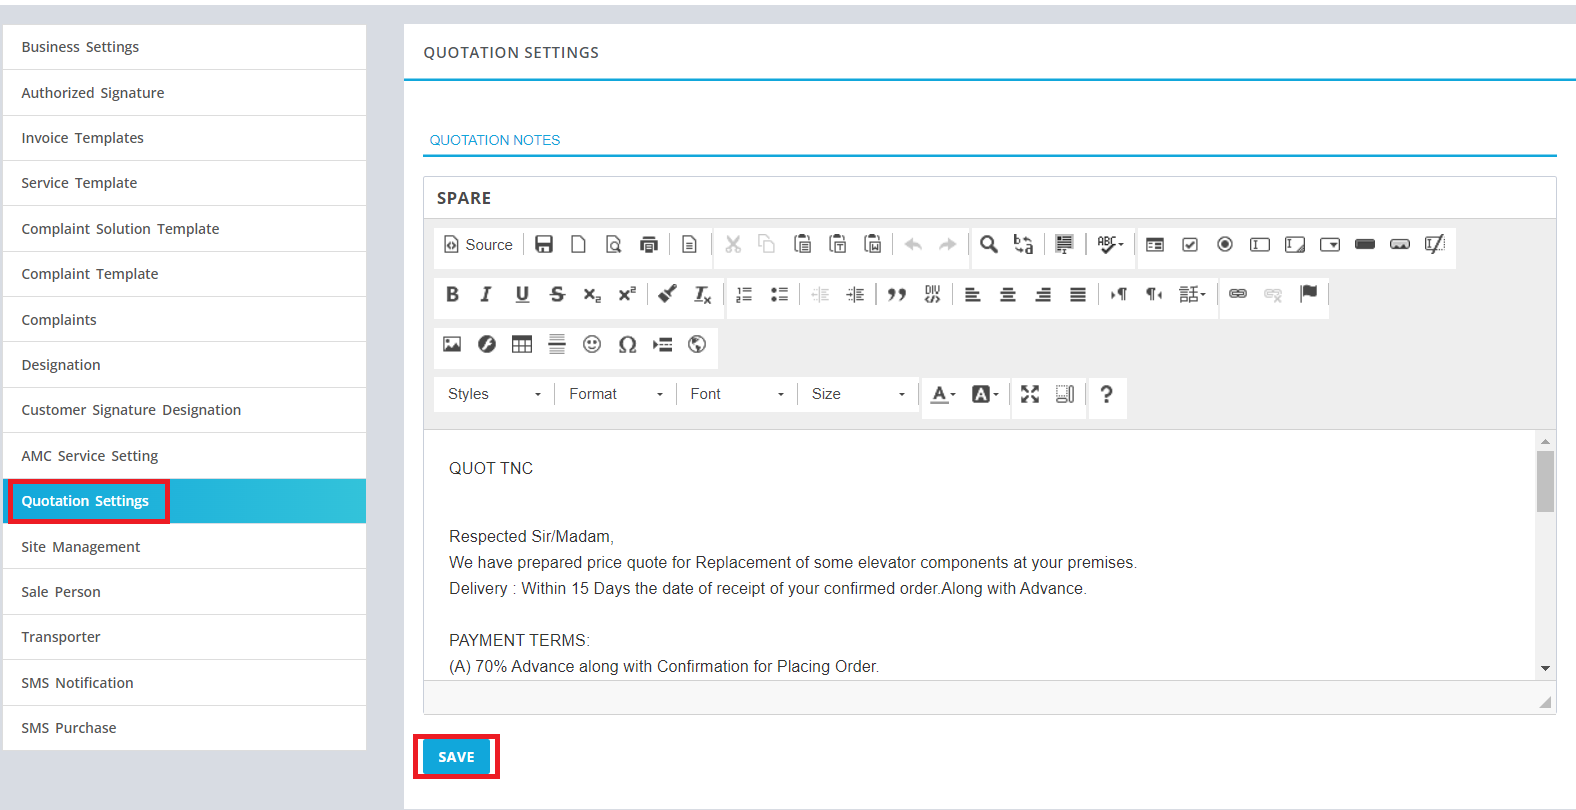
Task: Open the Size dropdown
Action: pos(858,394)
